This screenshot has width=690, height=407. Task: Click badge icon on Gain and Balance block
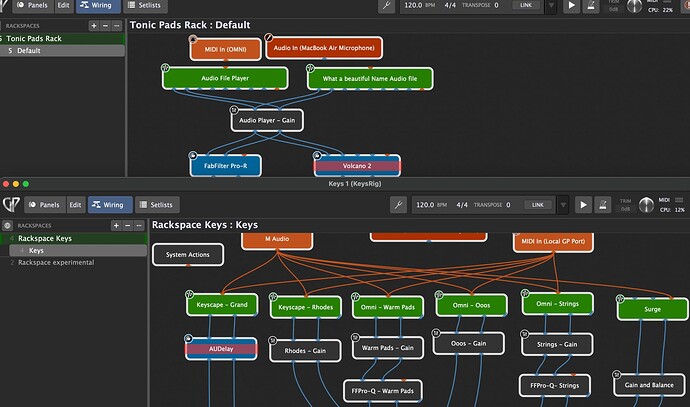[x=617, y=374]
